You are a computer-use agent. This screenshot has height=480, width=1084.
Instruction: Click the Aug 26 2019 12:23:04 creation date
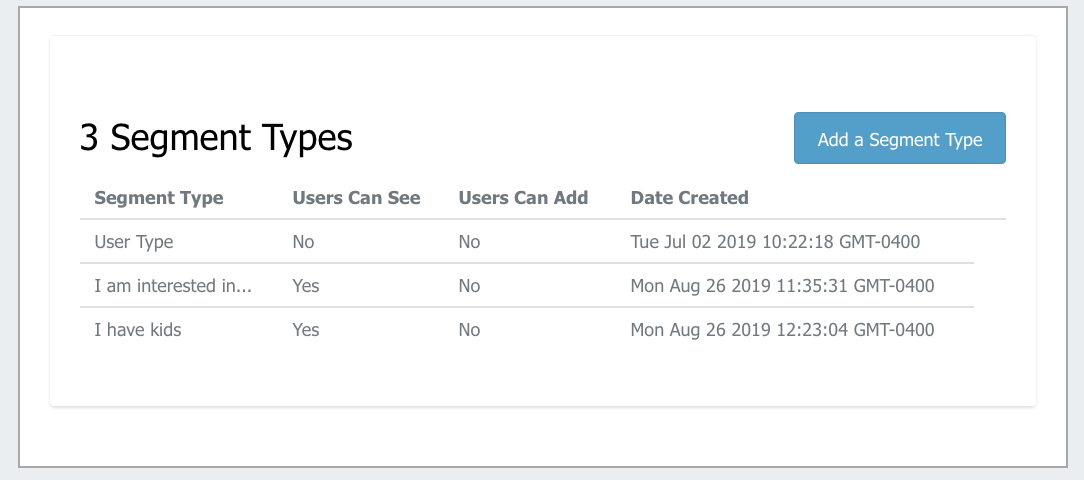point(782,330)
